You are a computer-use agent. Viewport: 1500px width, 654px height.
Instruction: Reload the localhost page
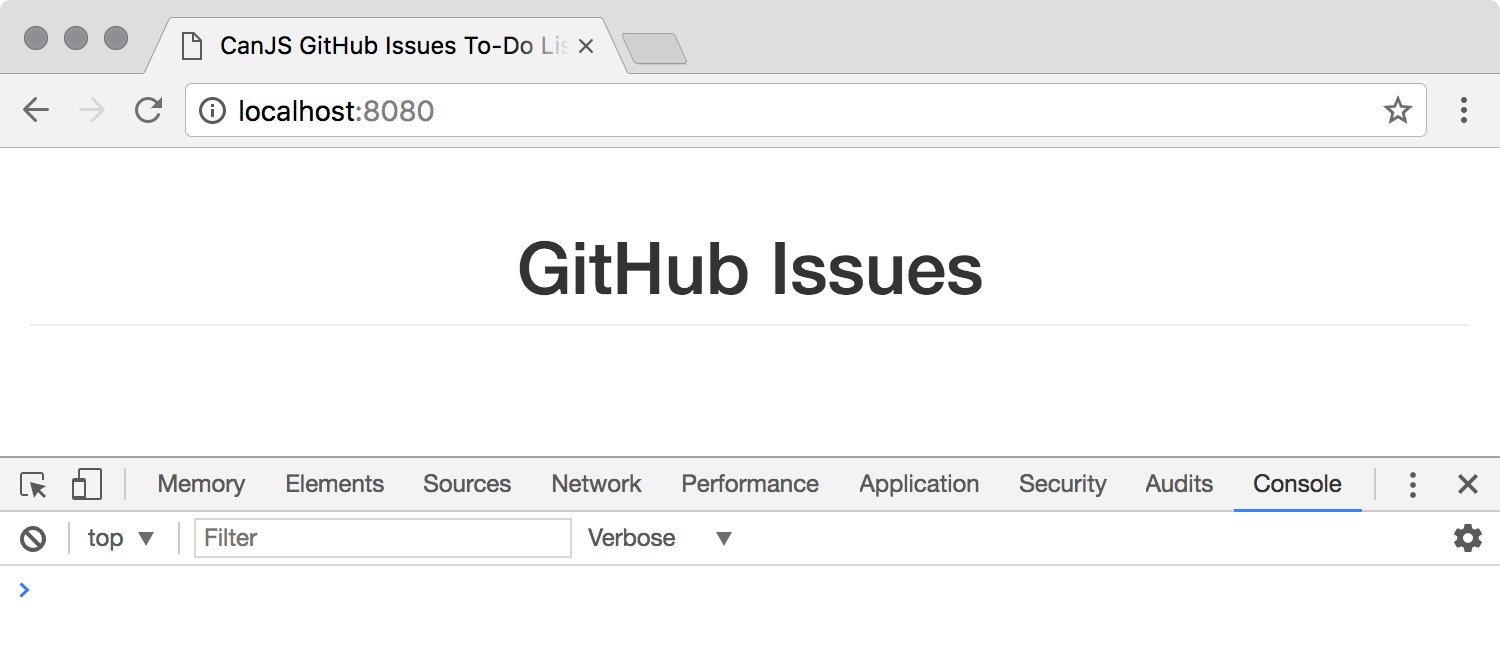click(149, 110)
